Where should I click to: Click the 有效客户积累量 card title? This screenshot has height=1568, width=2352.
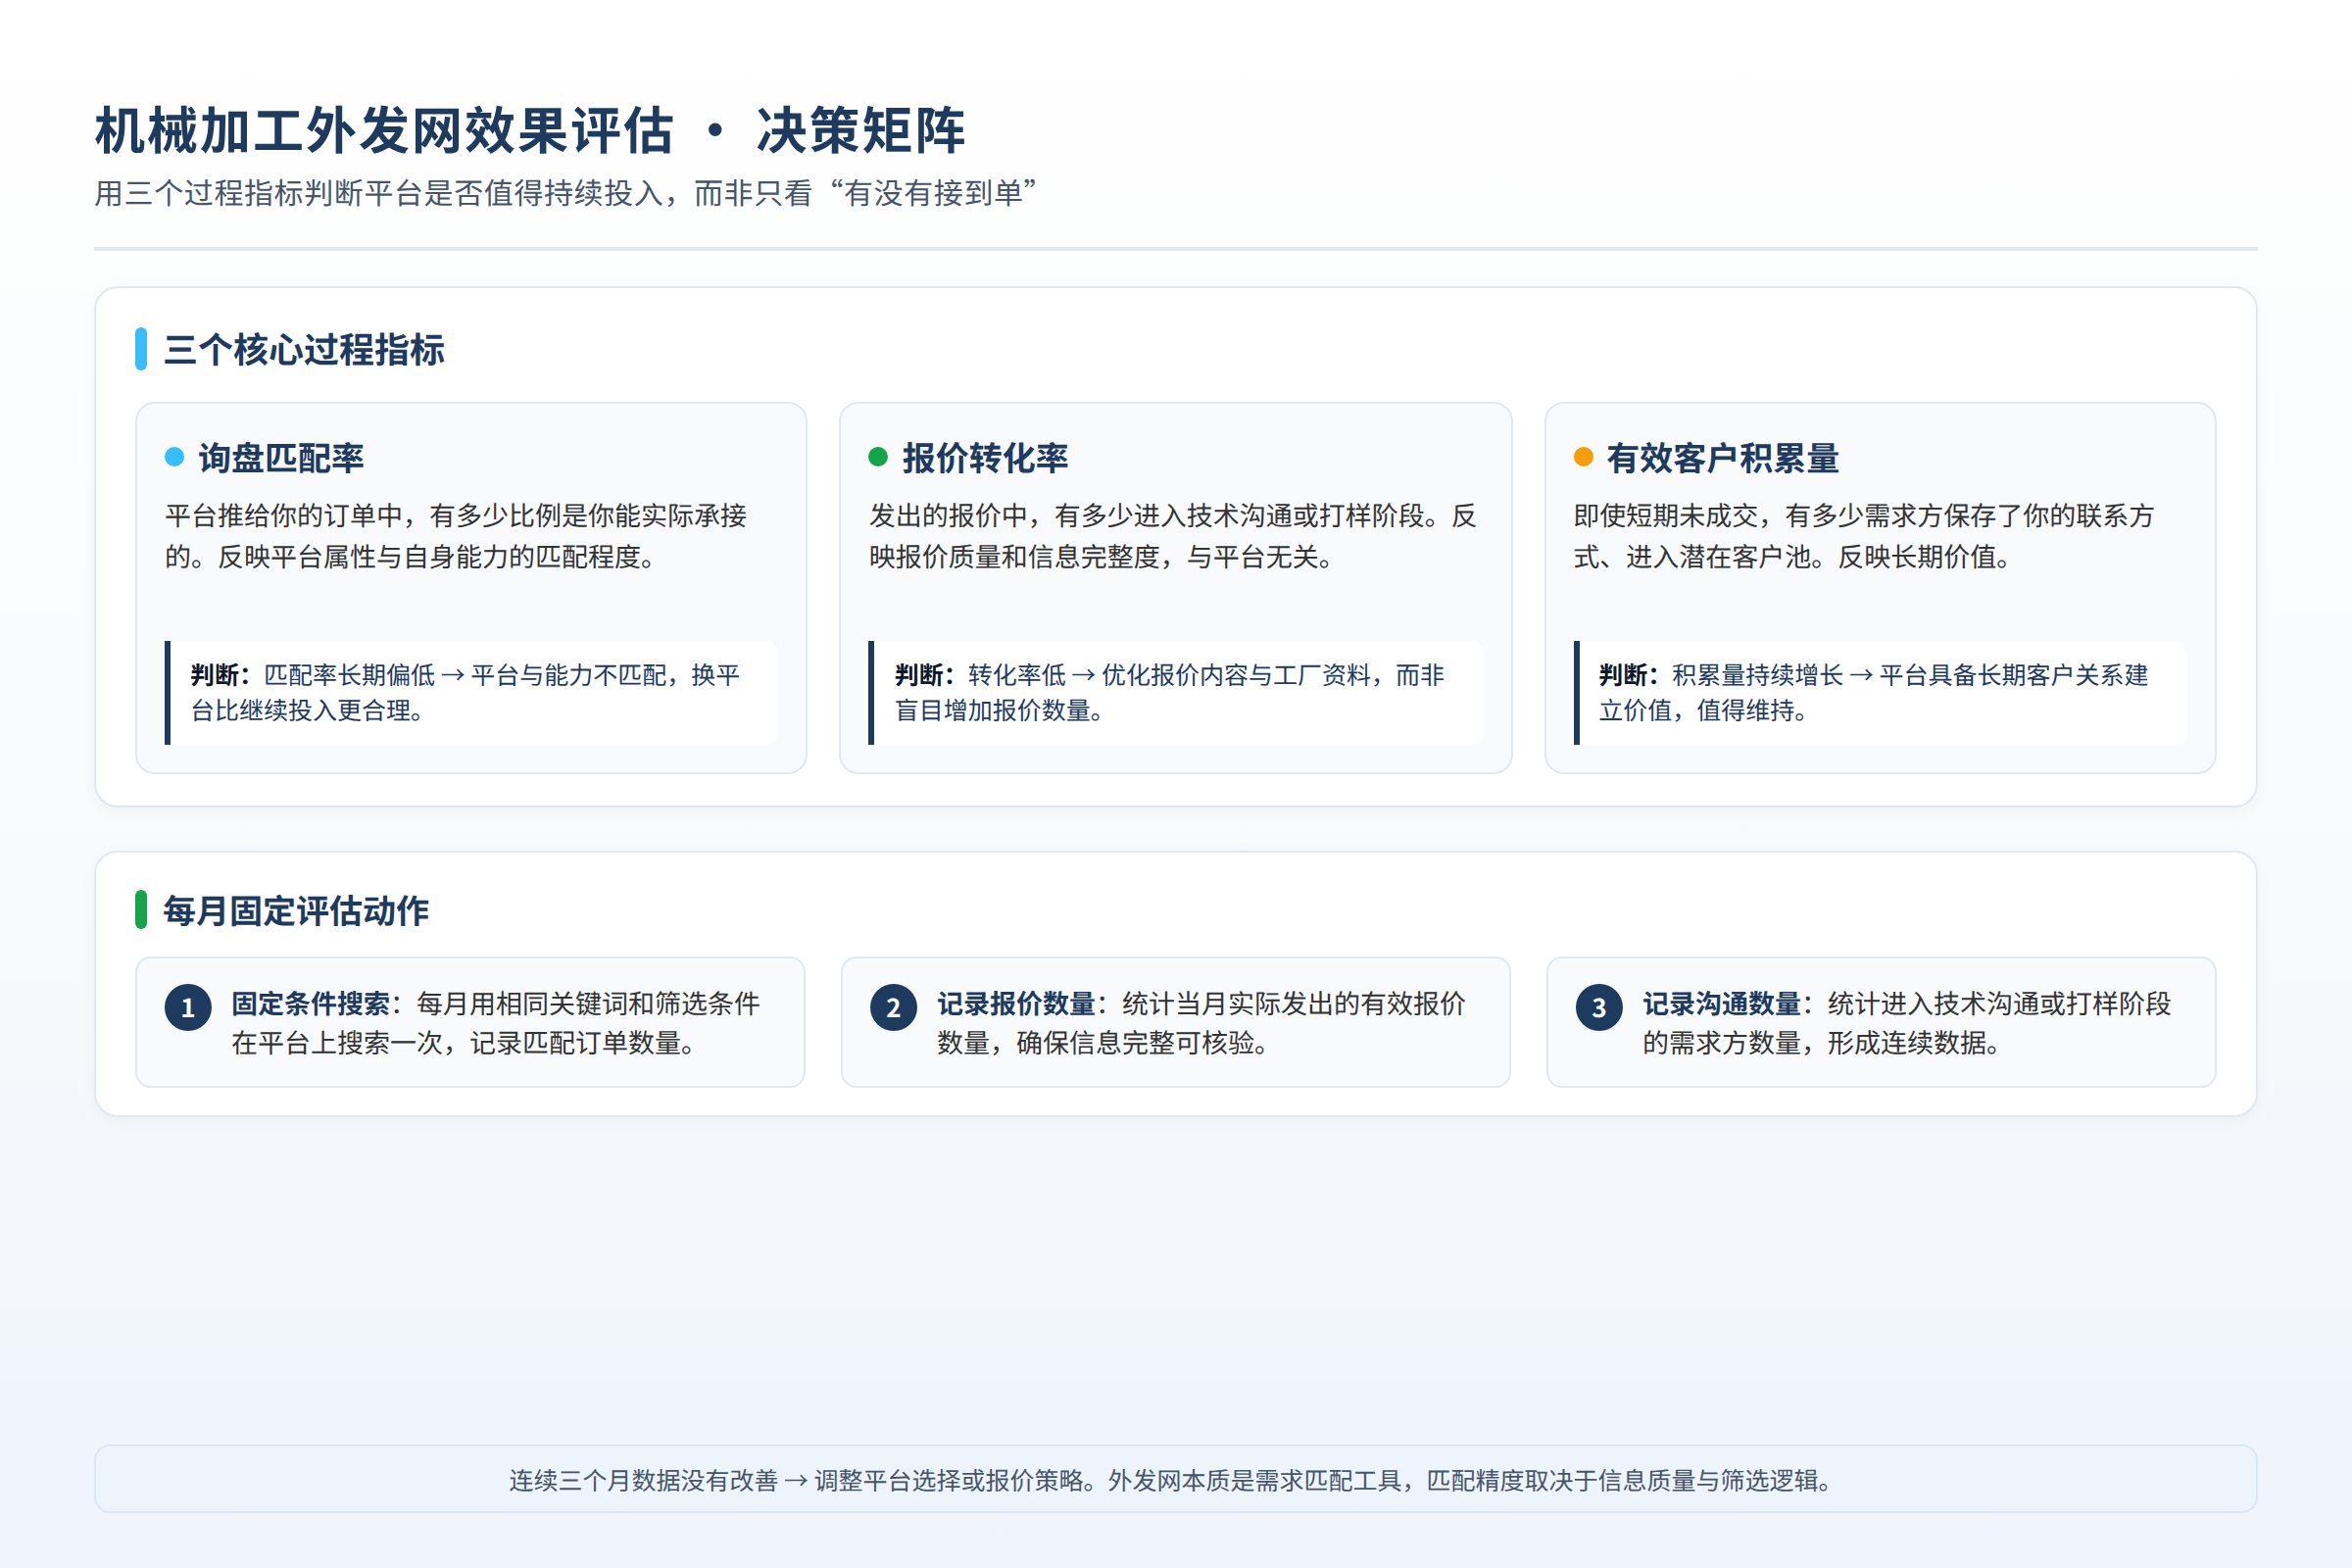(1723, 458)
